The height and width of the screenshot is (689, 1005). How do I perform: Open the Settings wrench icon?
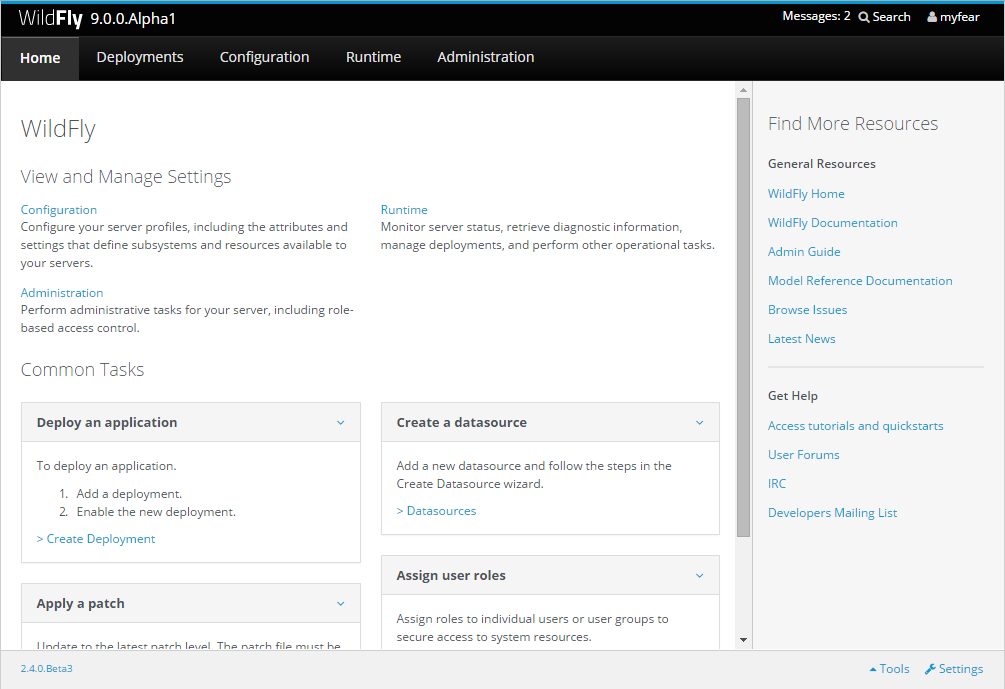click(x=930, y=669)
